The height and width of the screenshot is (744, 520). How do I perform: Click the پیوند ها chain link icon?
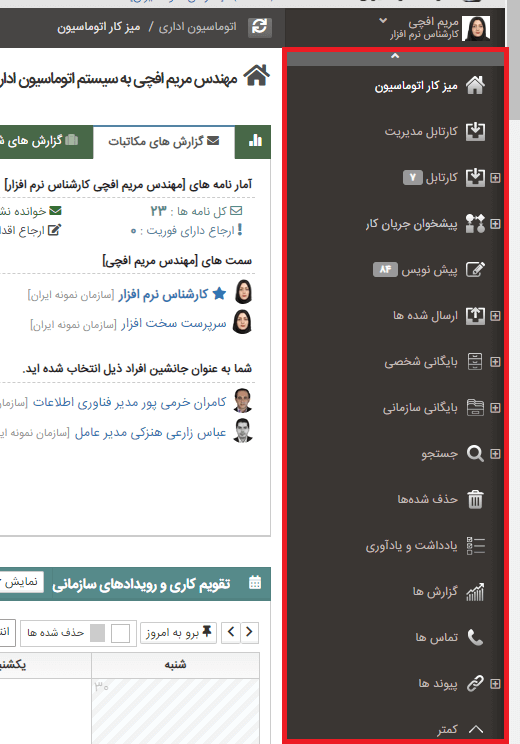(475, 684)
